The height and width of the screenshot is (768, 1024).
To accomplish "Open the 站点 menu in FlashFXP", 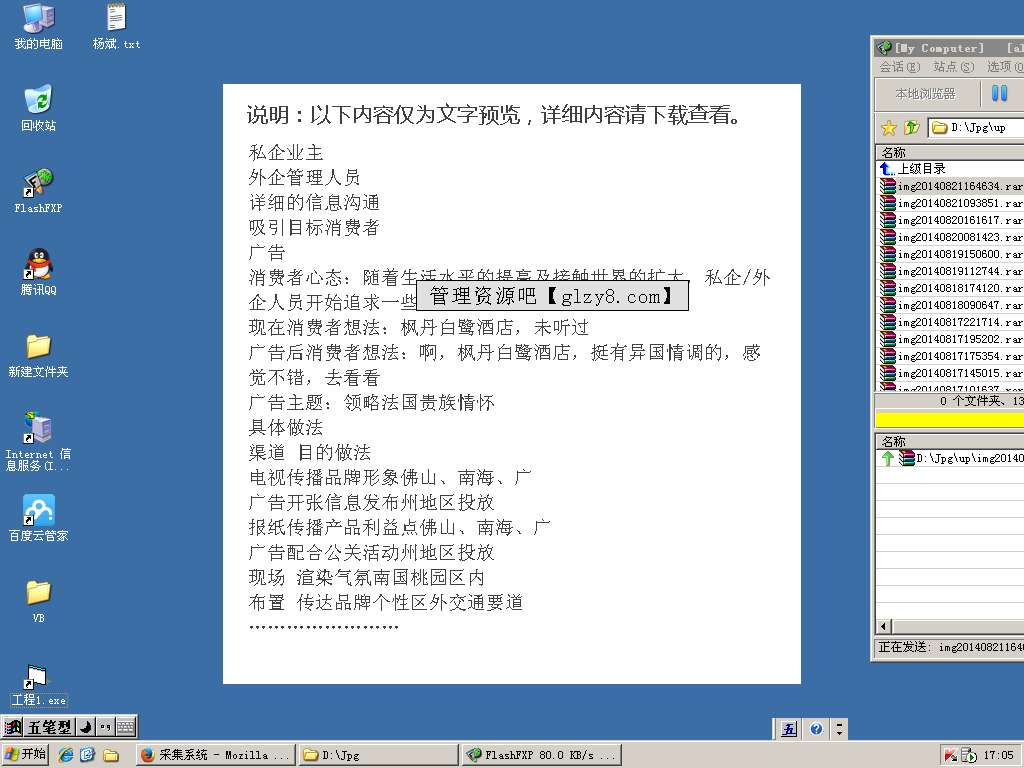I will point(953,67).
